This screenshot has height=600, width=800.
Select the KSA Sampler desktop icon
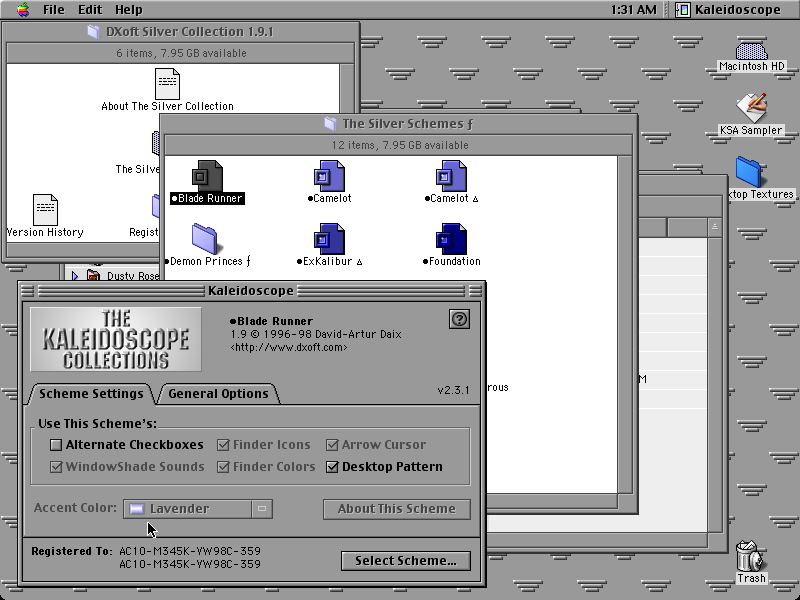[751, 108]
